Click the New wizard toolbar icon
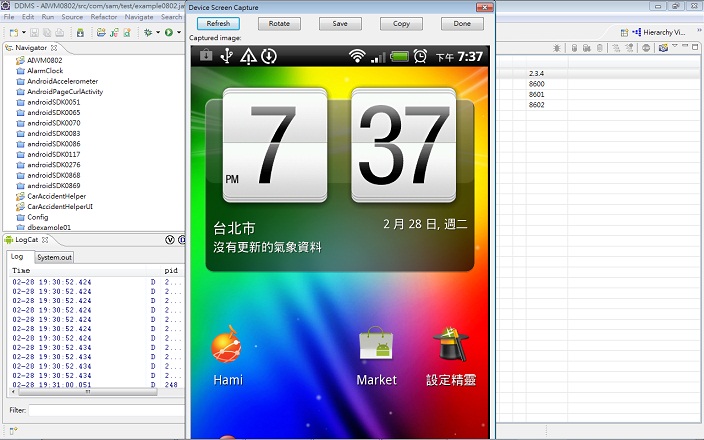Screen dimensions: 704x440 pyautogui.click(x=14, y=32)
